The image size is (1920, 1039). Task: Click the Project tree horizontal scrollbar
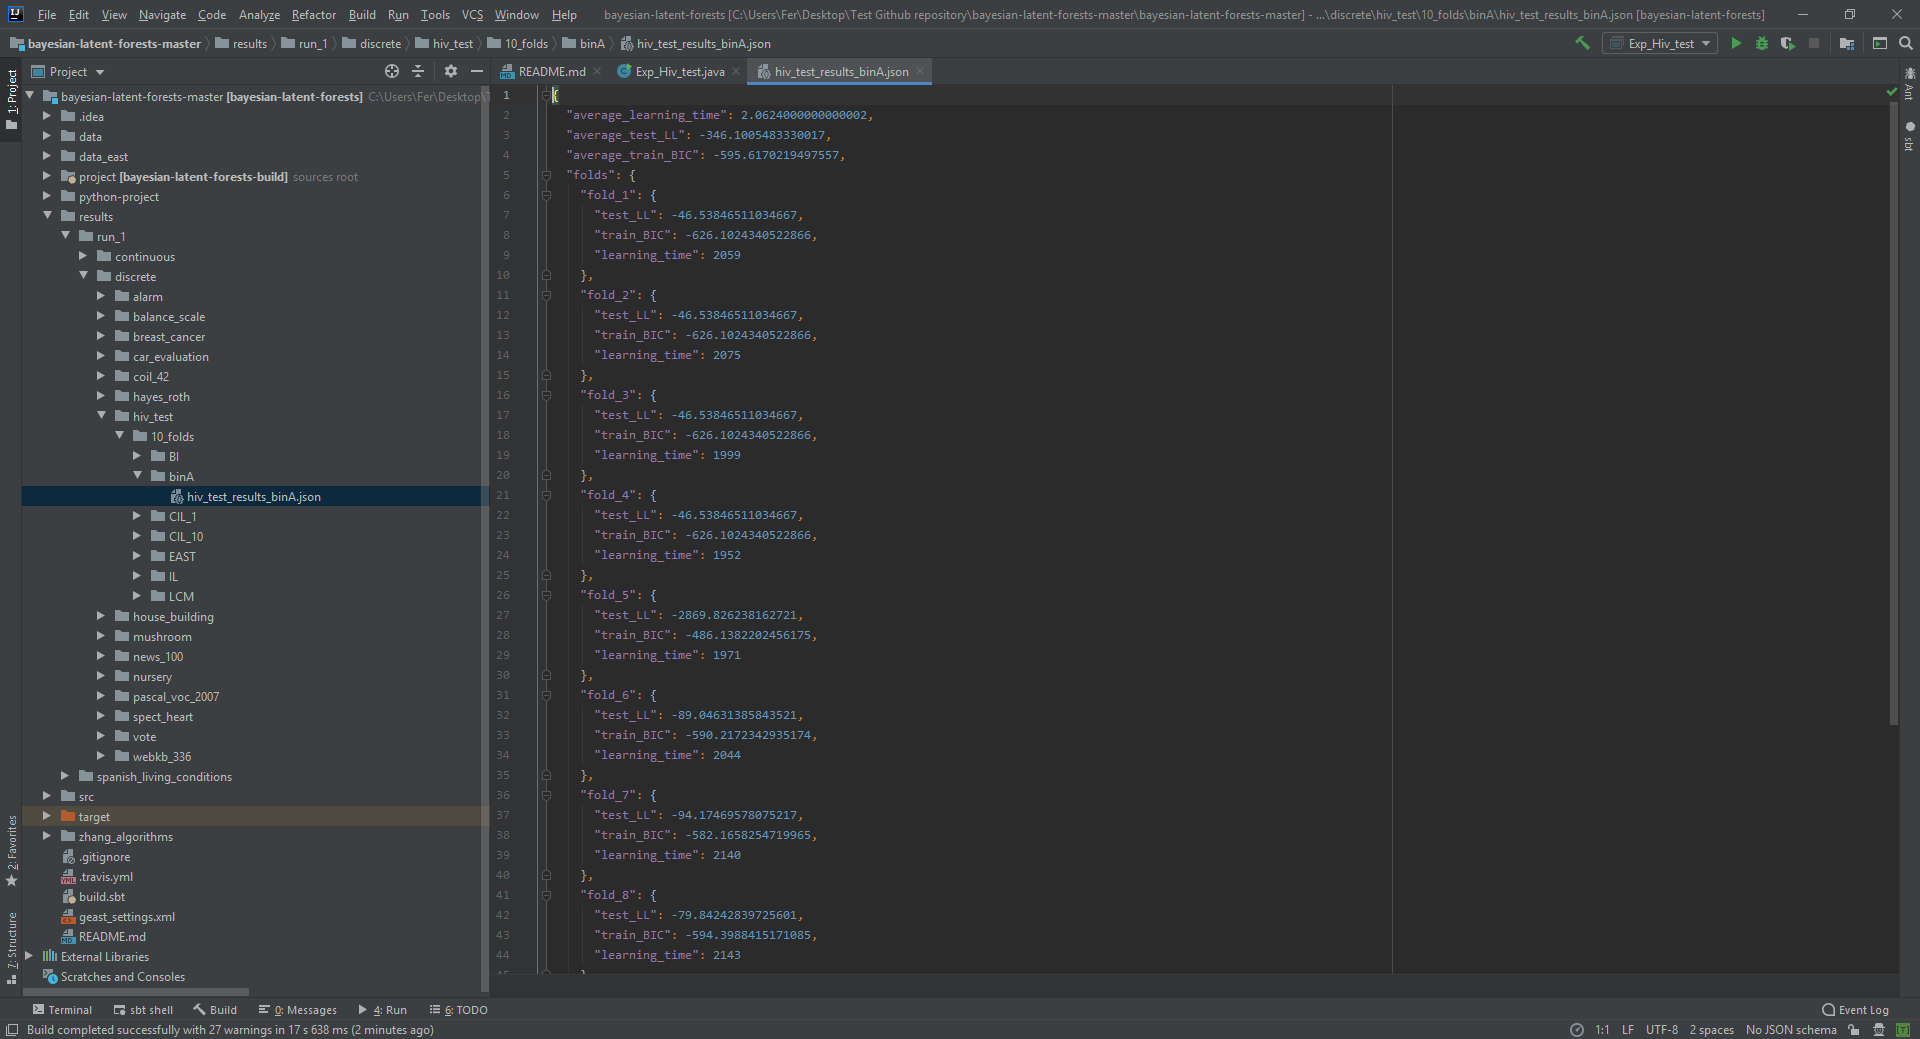click(136, 992)
